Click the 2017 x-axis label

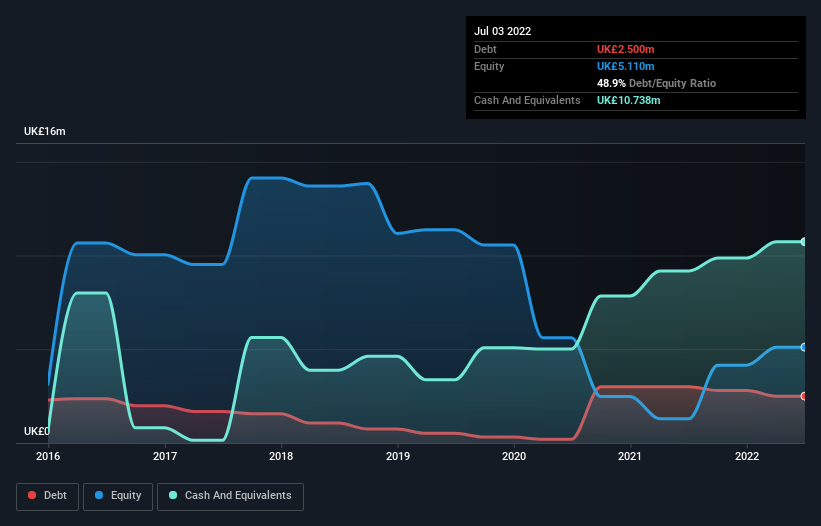click(165, 456)
